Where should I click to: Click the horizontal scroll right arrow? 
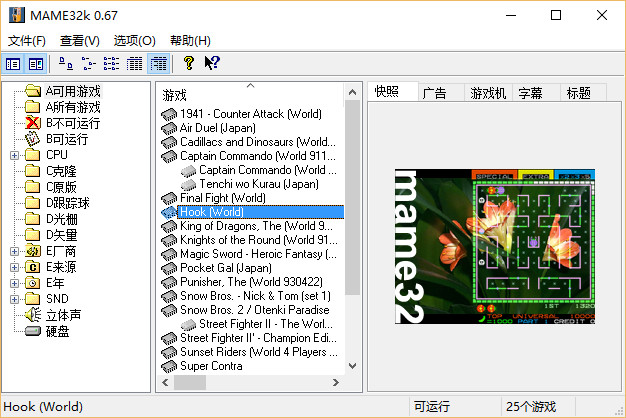pos(336,382)
